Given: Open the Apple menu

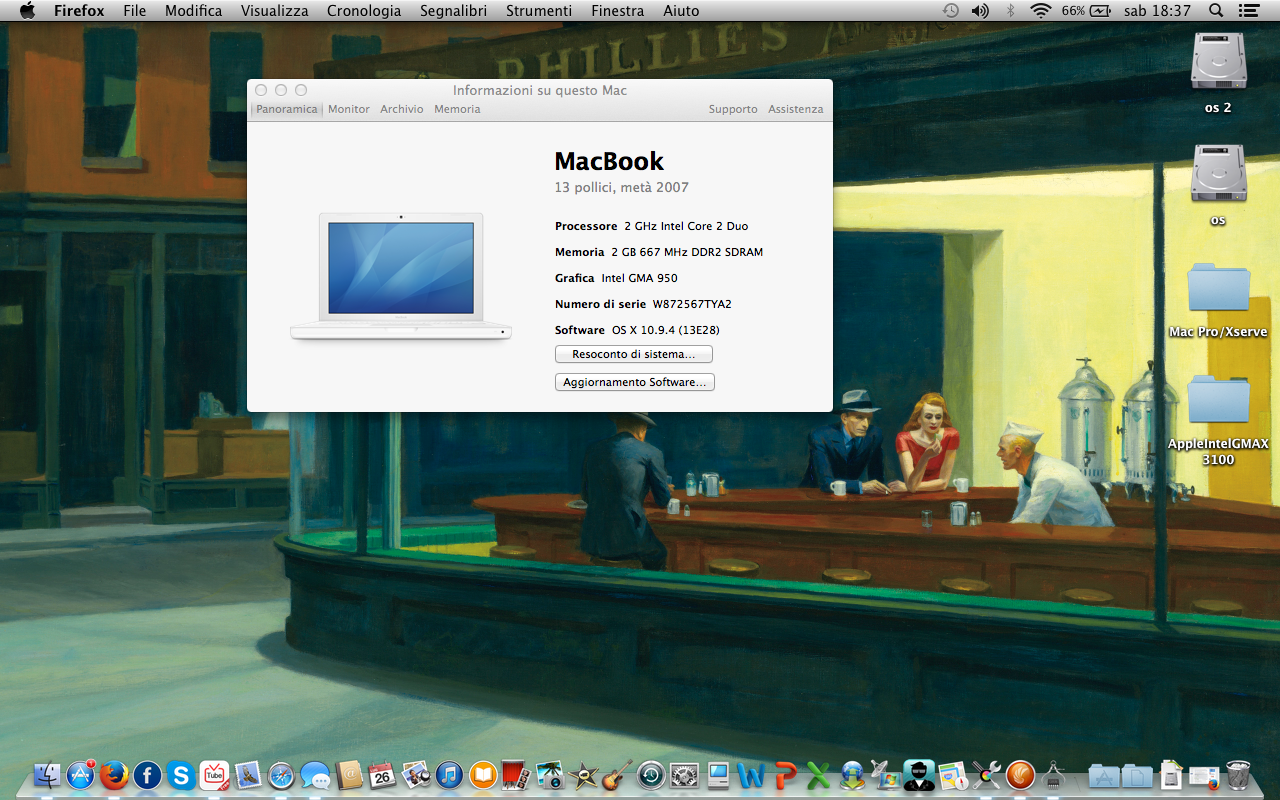Looking at the screenshot, I should click(x=27, y=11).
